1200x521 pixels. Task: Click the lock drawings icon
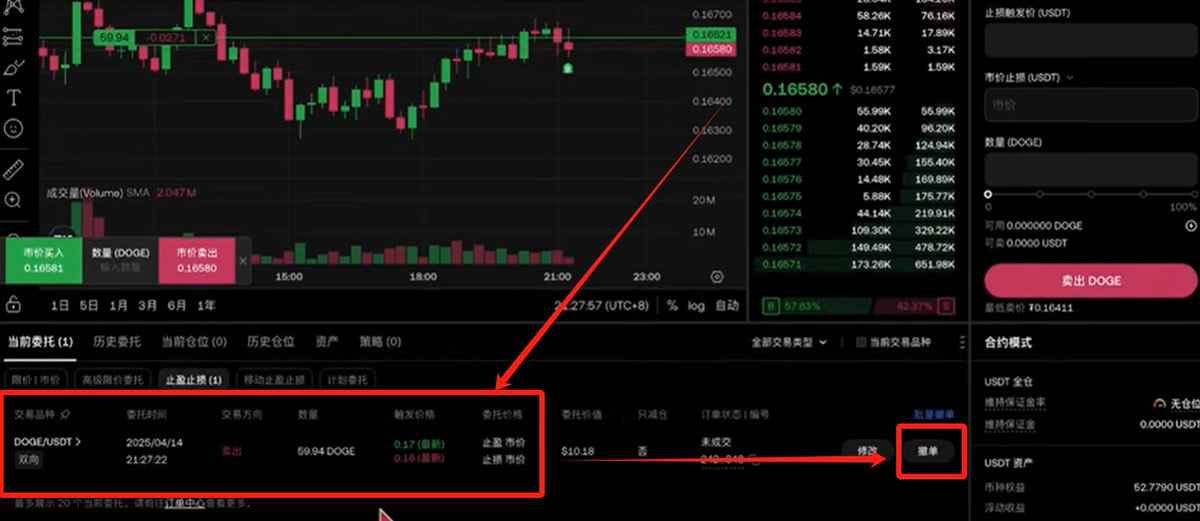tap(14, 304)
